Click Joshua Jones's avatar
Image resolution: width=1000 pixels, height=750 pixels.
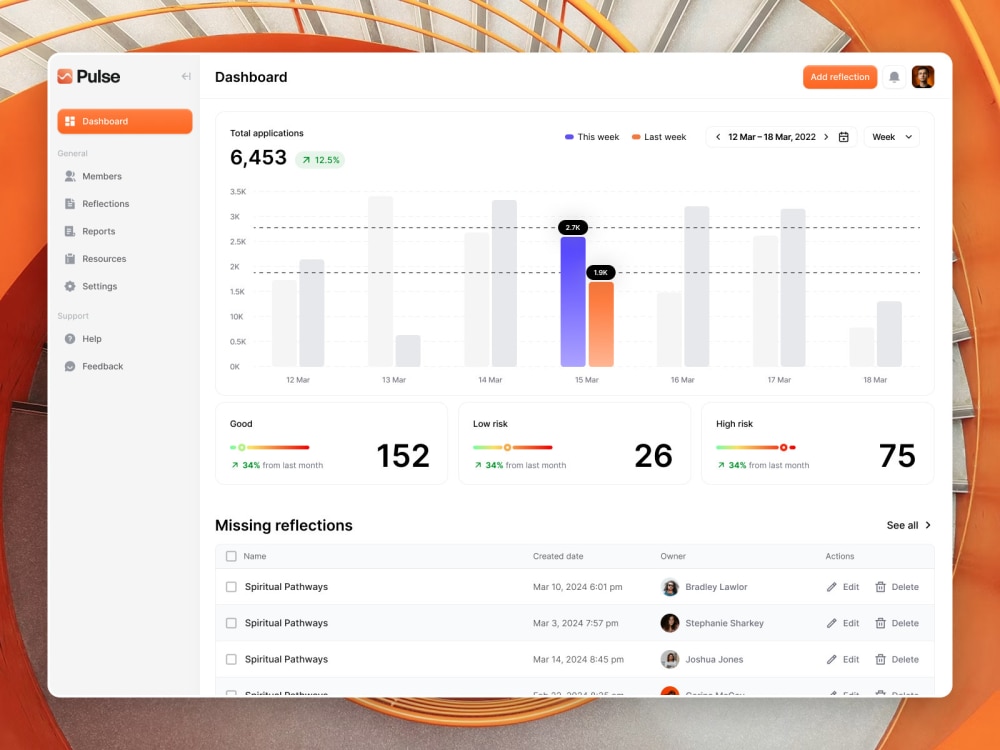tap(670, 659)
